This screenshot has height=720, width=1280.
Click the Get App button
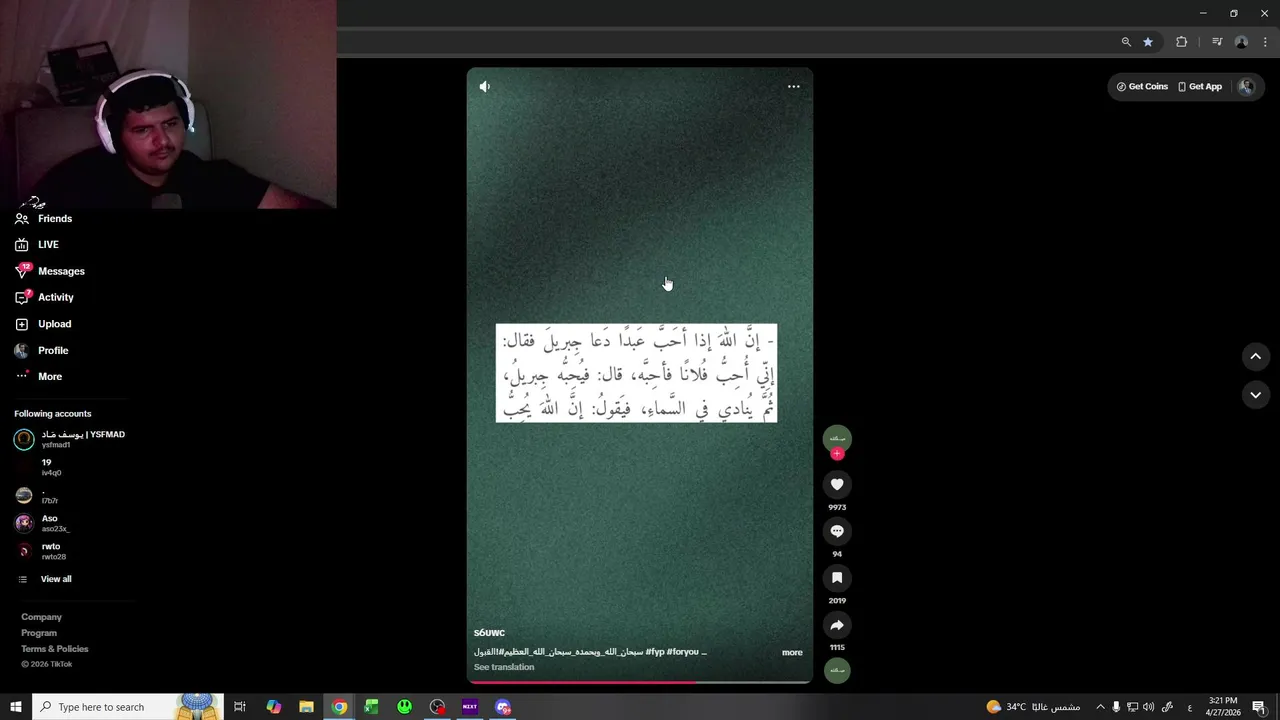pyautogui.click(x=1200, y=87)
